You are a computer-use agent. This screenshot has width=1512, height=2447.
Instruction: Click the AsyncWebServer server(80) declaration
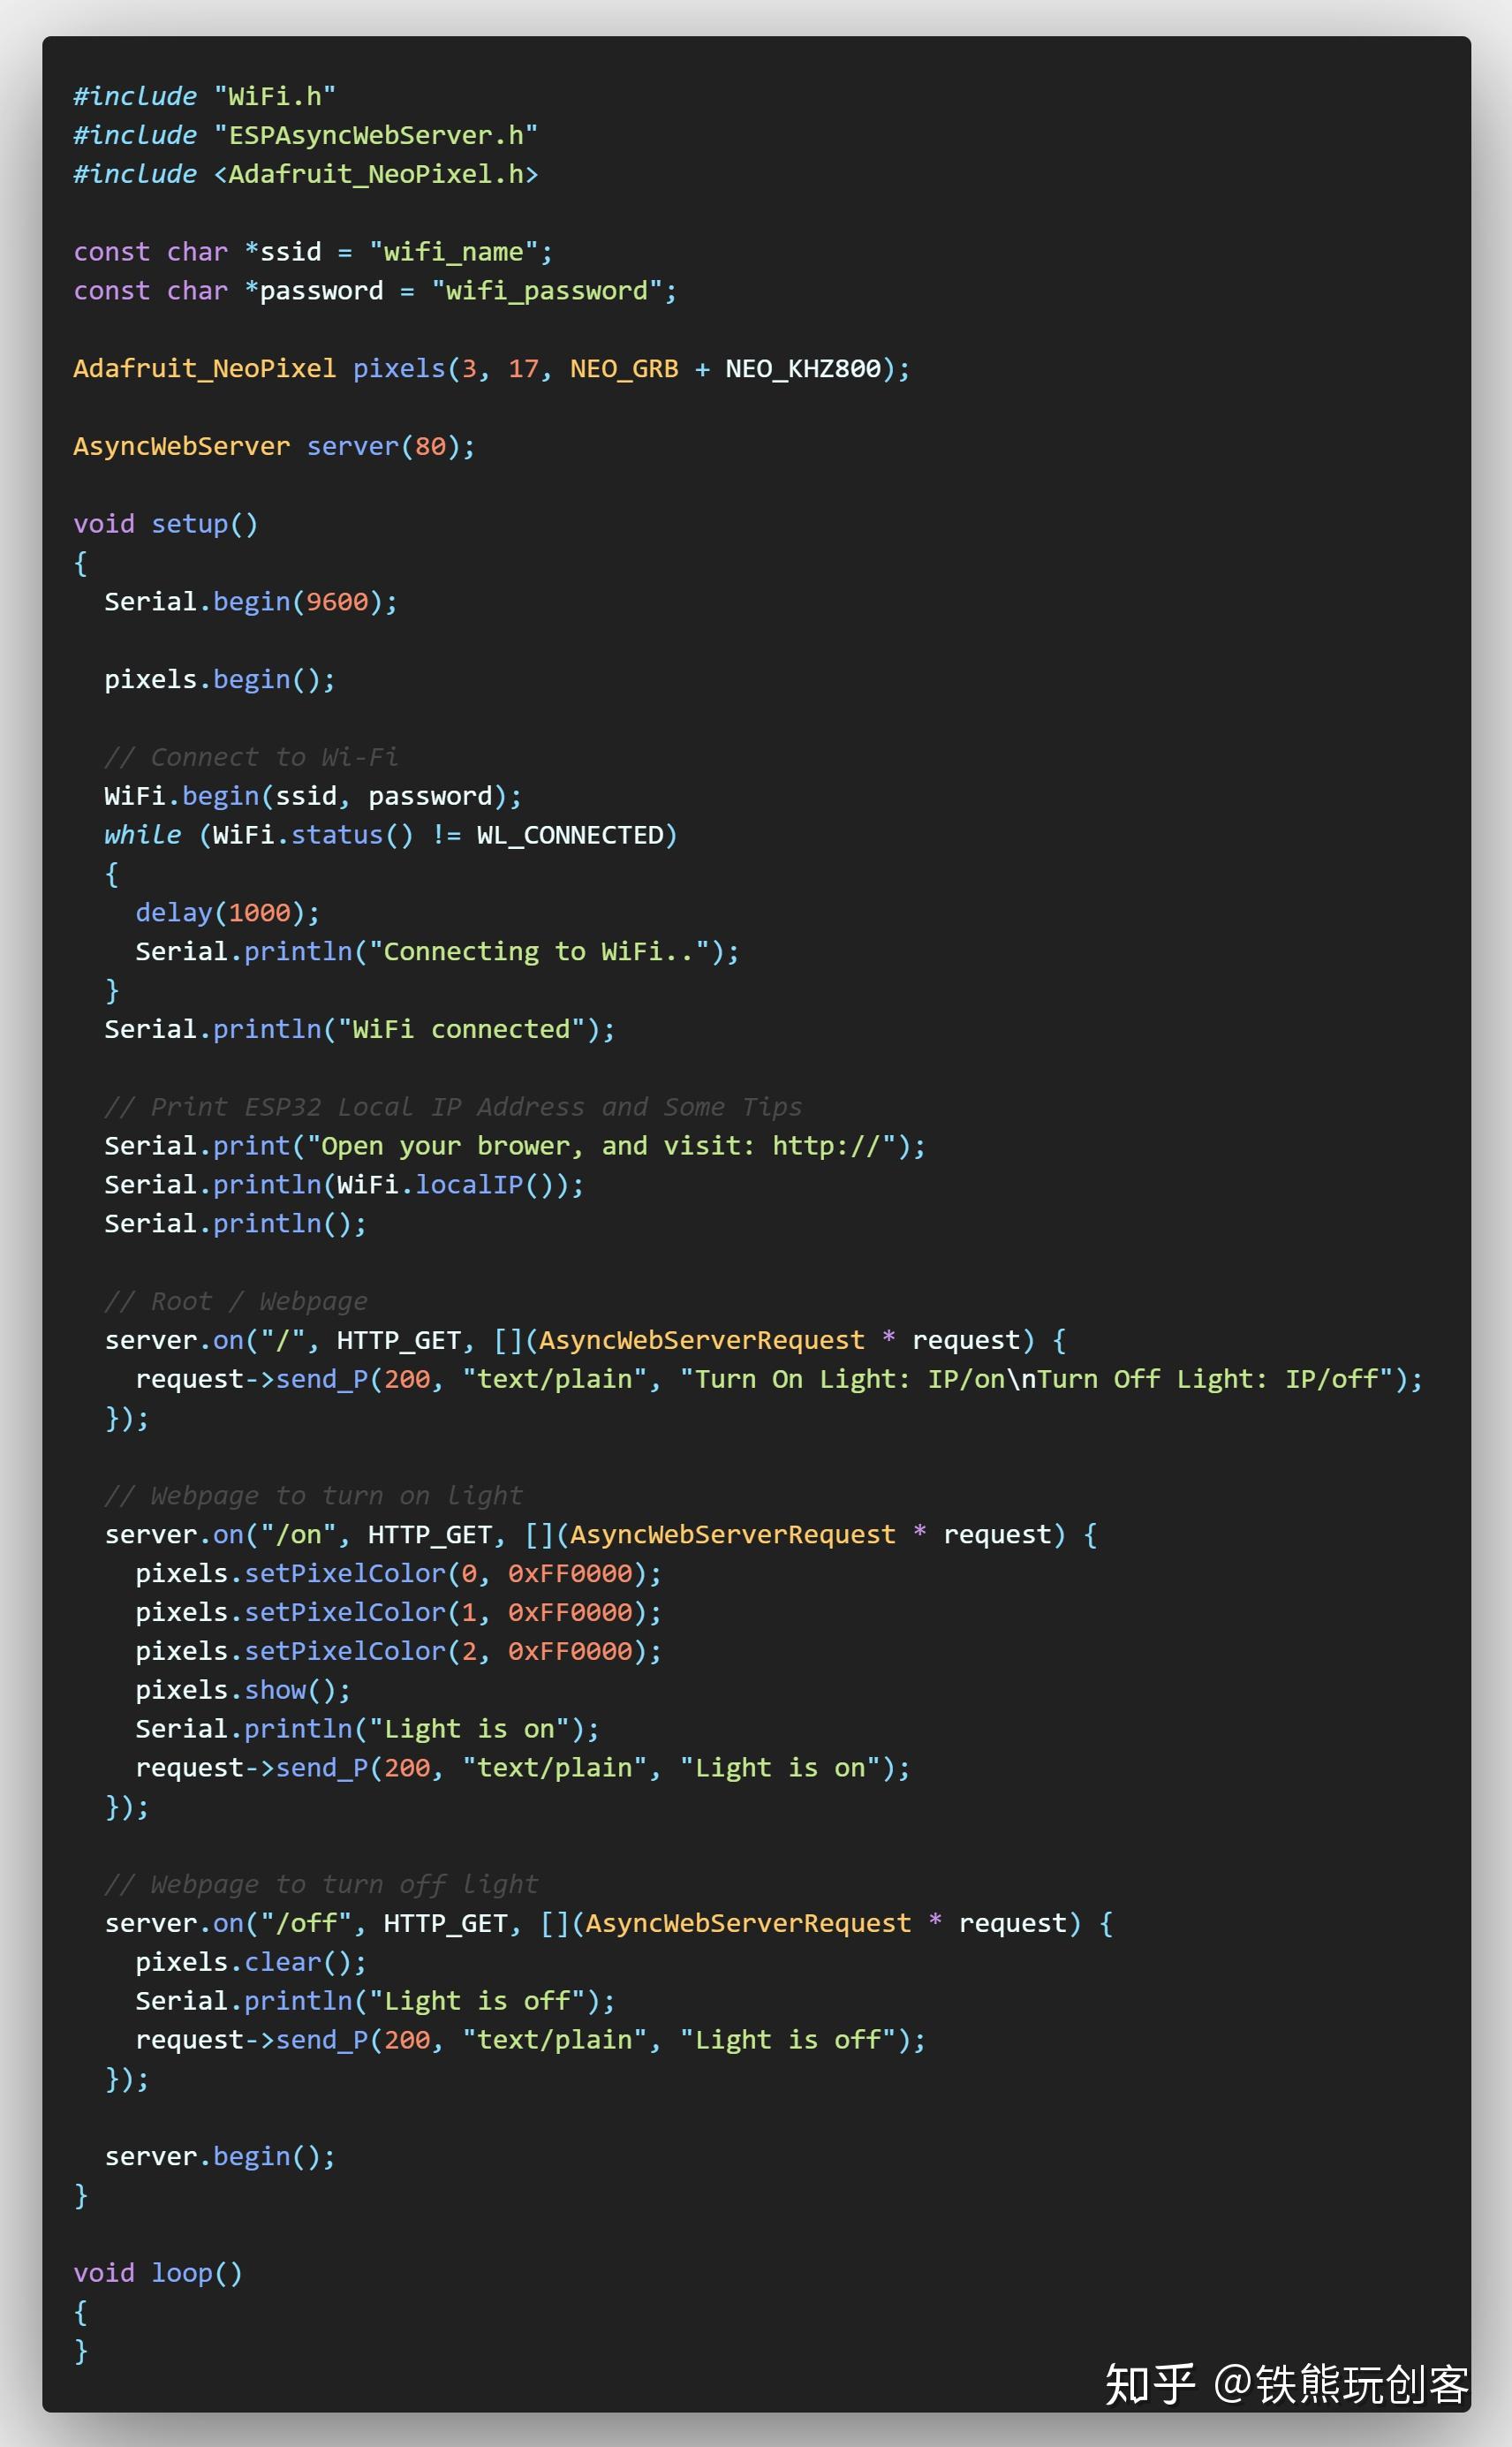[x=274, y=446]
